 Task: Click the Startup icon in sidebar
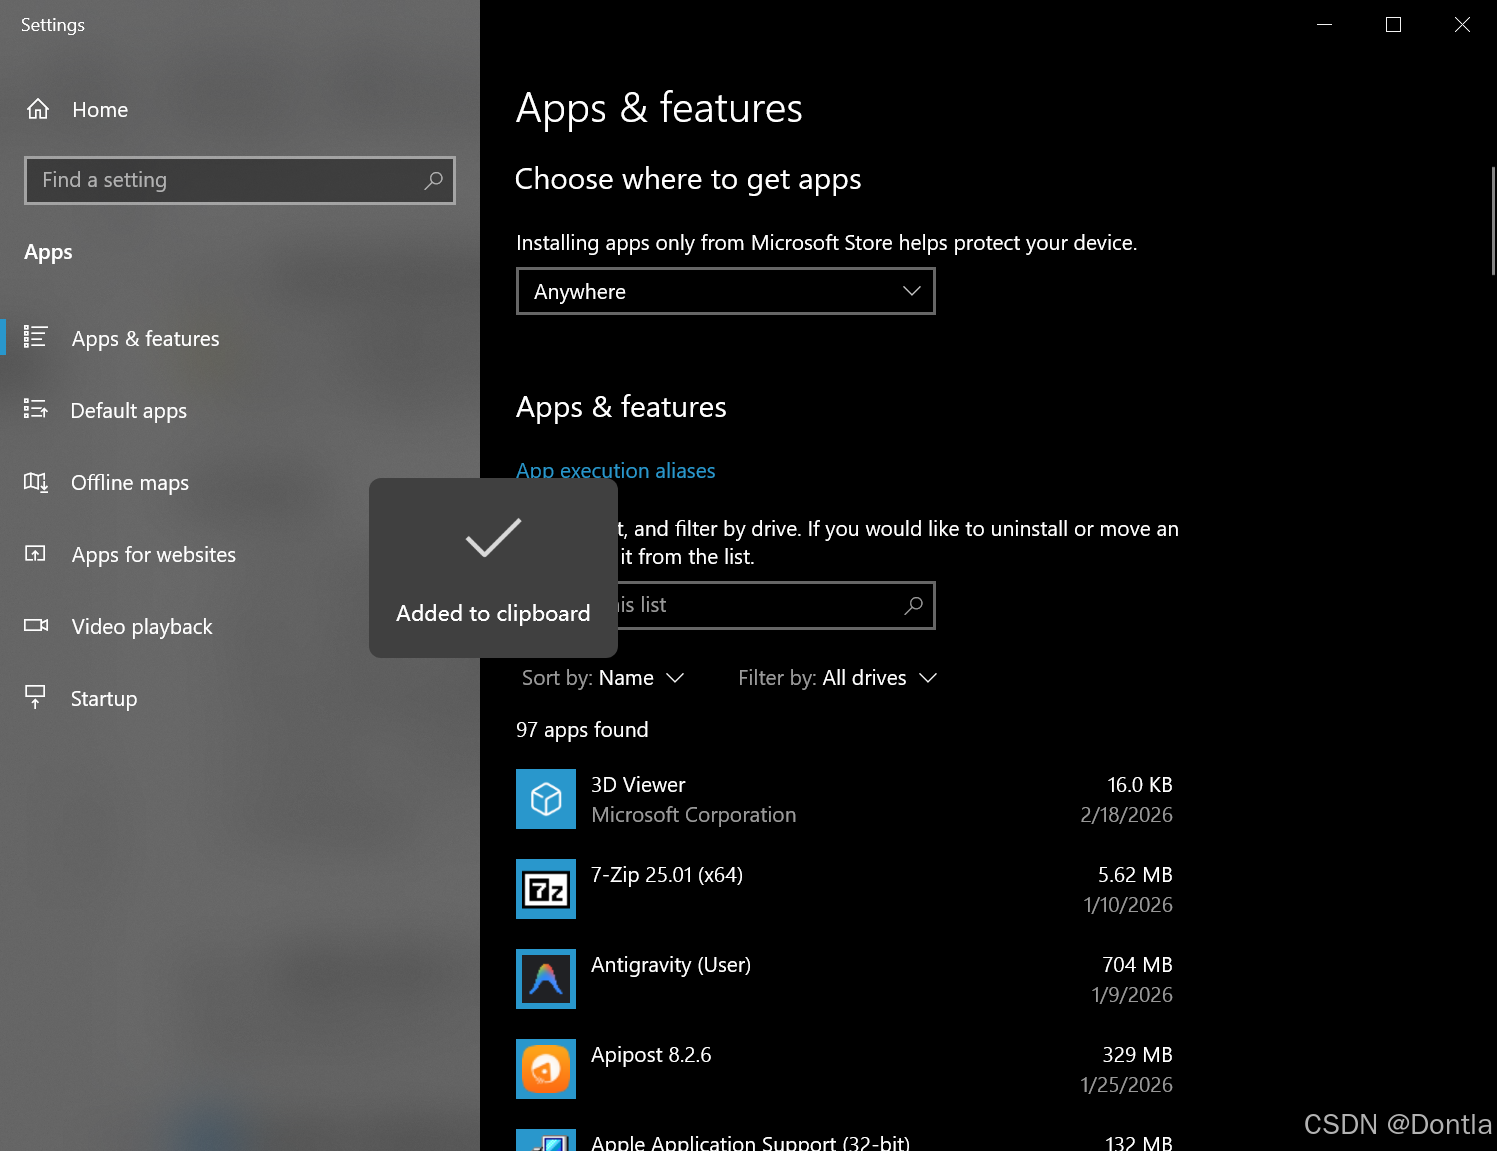tap(36, 697)
